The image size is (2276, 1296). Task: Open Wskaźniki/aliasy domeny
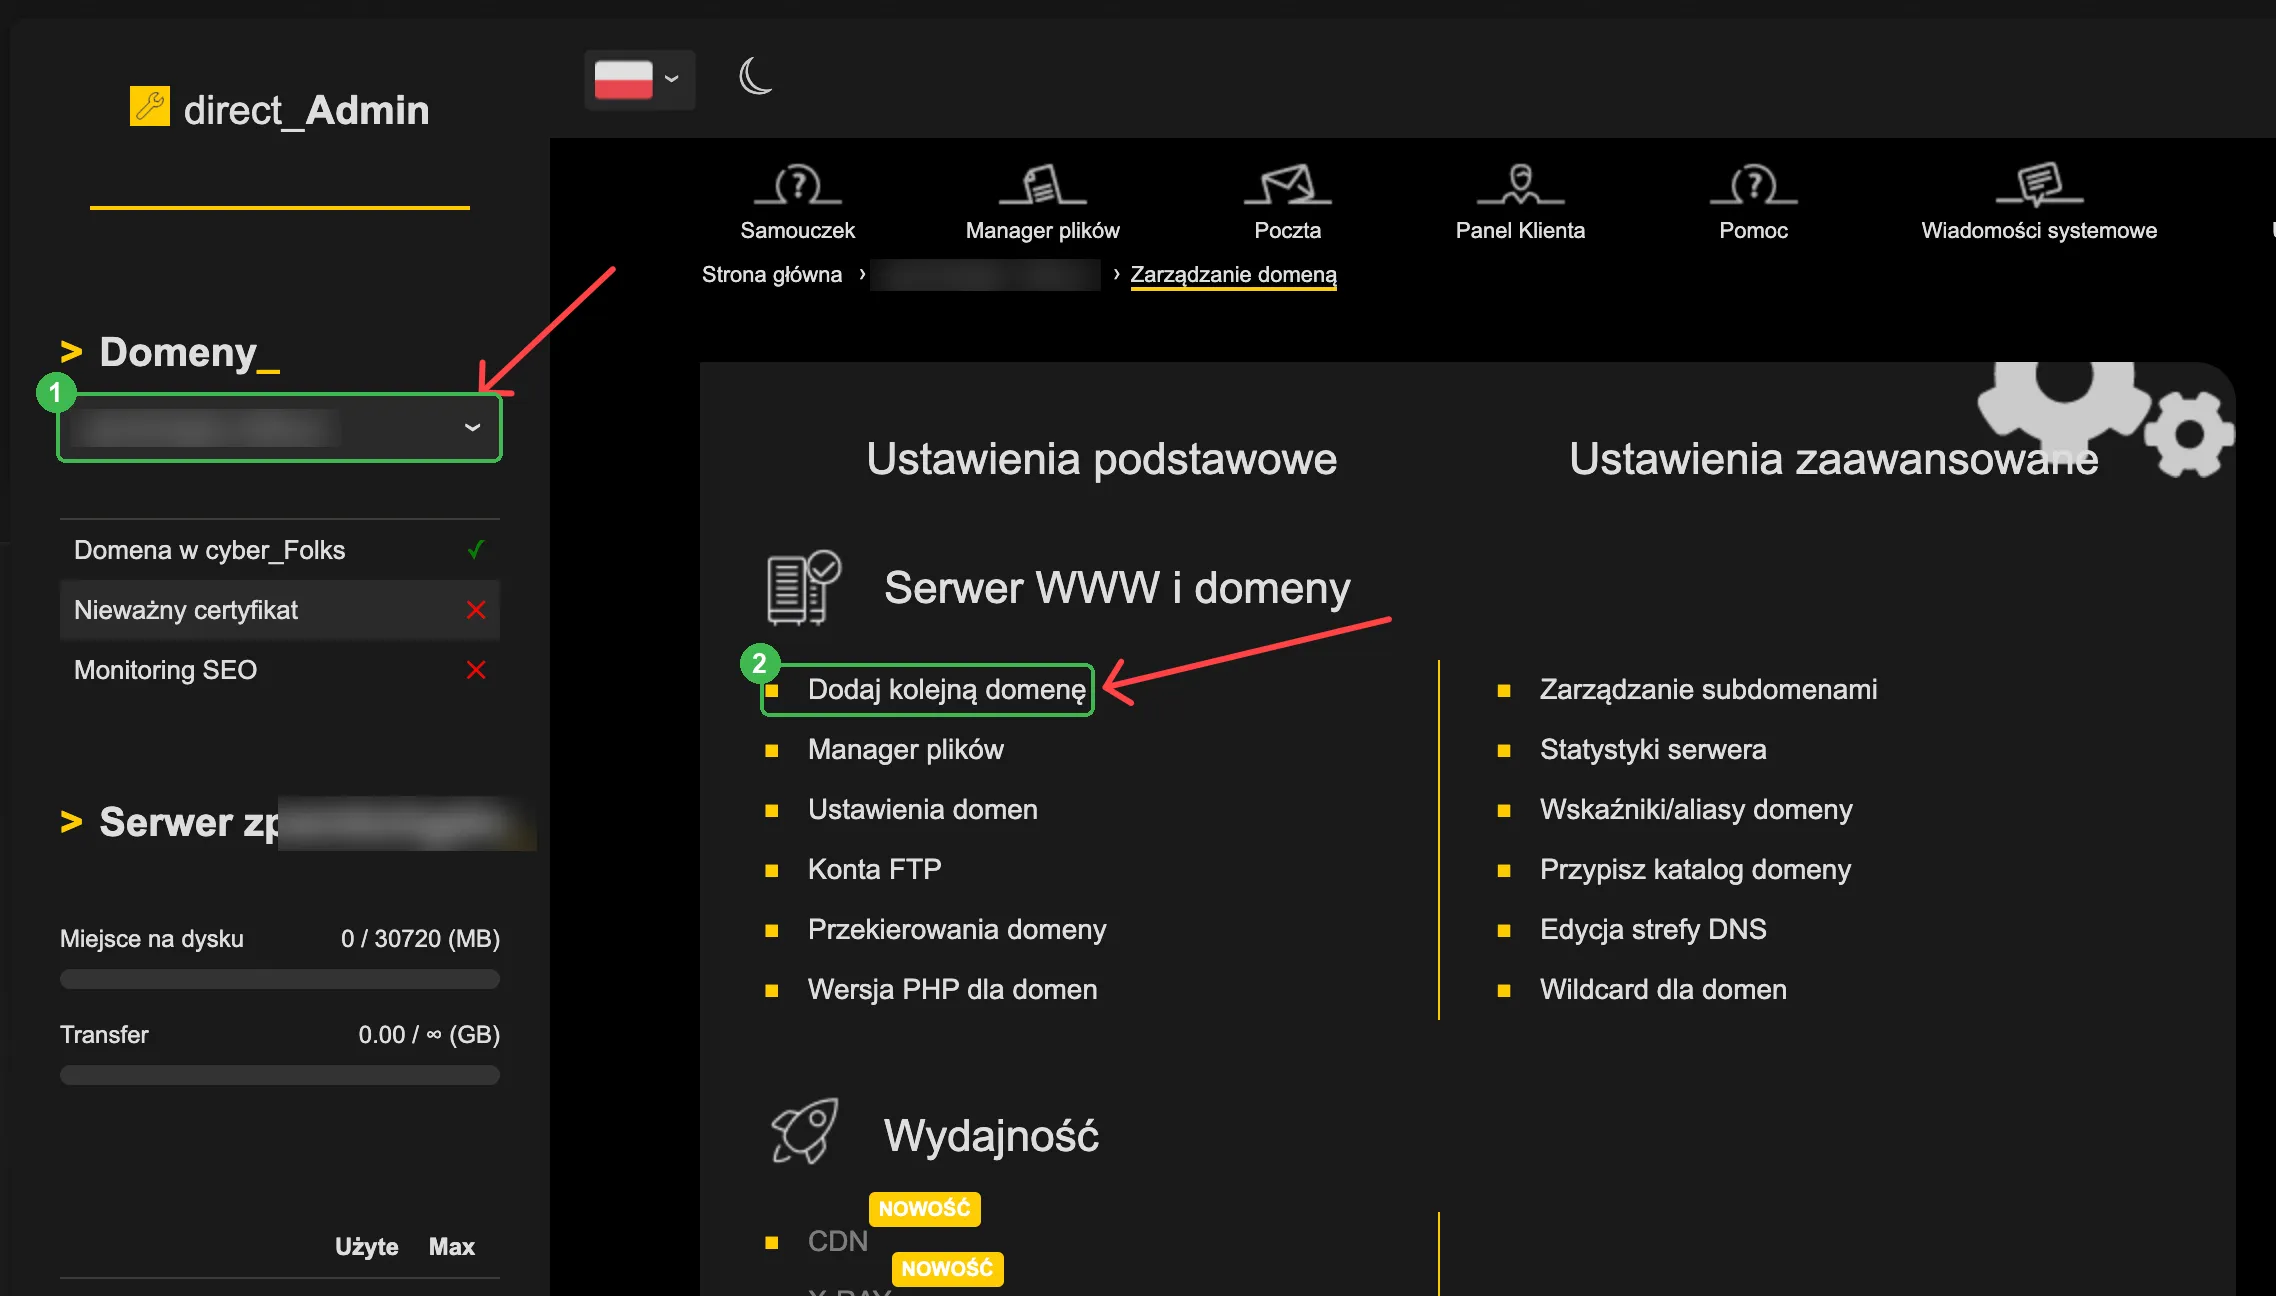pyautogui.click(x=1696, y=810)
